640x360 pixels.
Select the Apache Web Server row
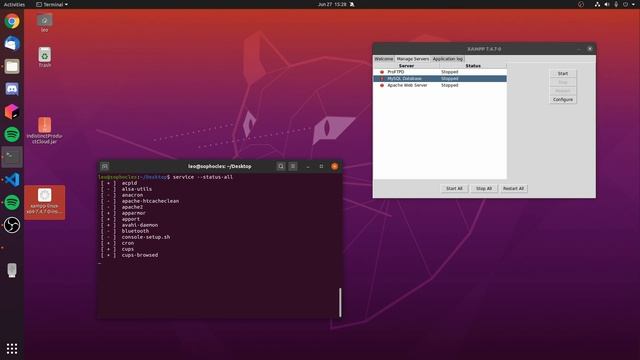(440, 85)
